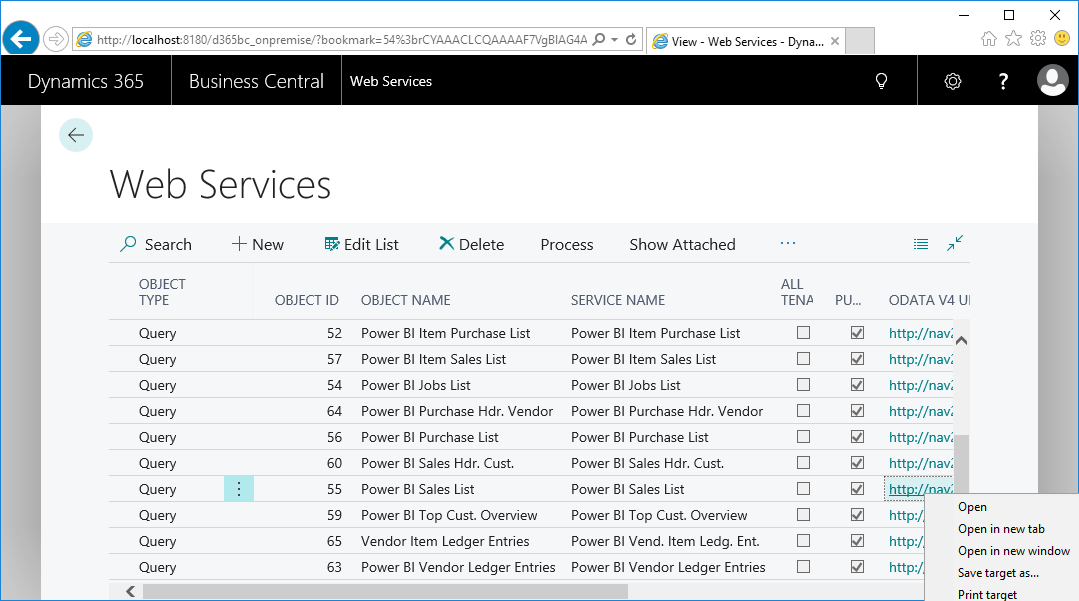Screen dimensions: 1079x601
Task: Click the Dynamics 365 header link
Action: coord(85,81)
